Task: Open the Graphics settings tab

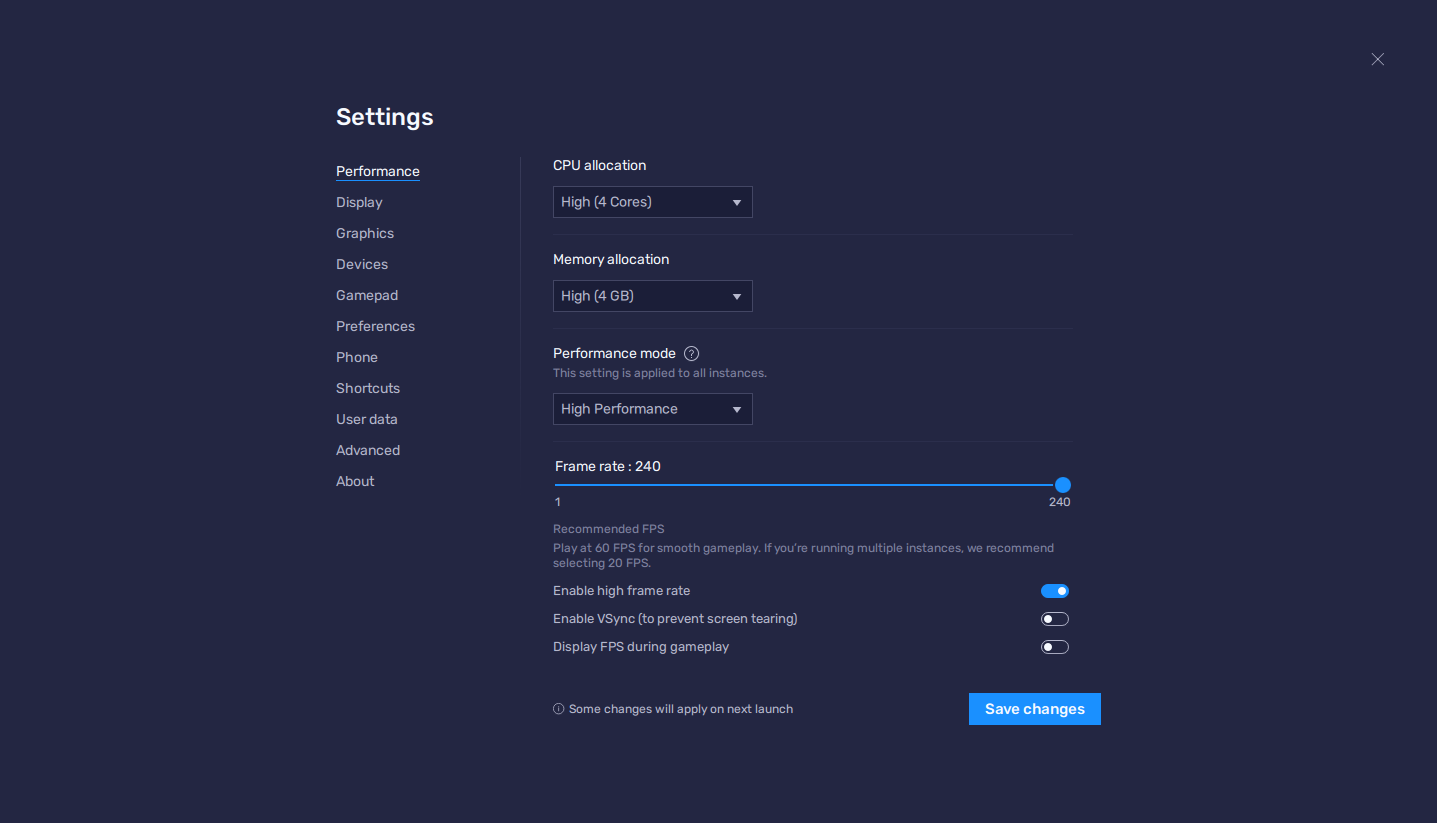Action: [x=365, y=233]
